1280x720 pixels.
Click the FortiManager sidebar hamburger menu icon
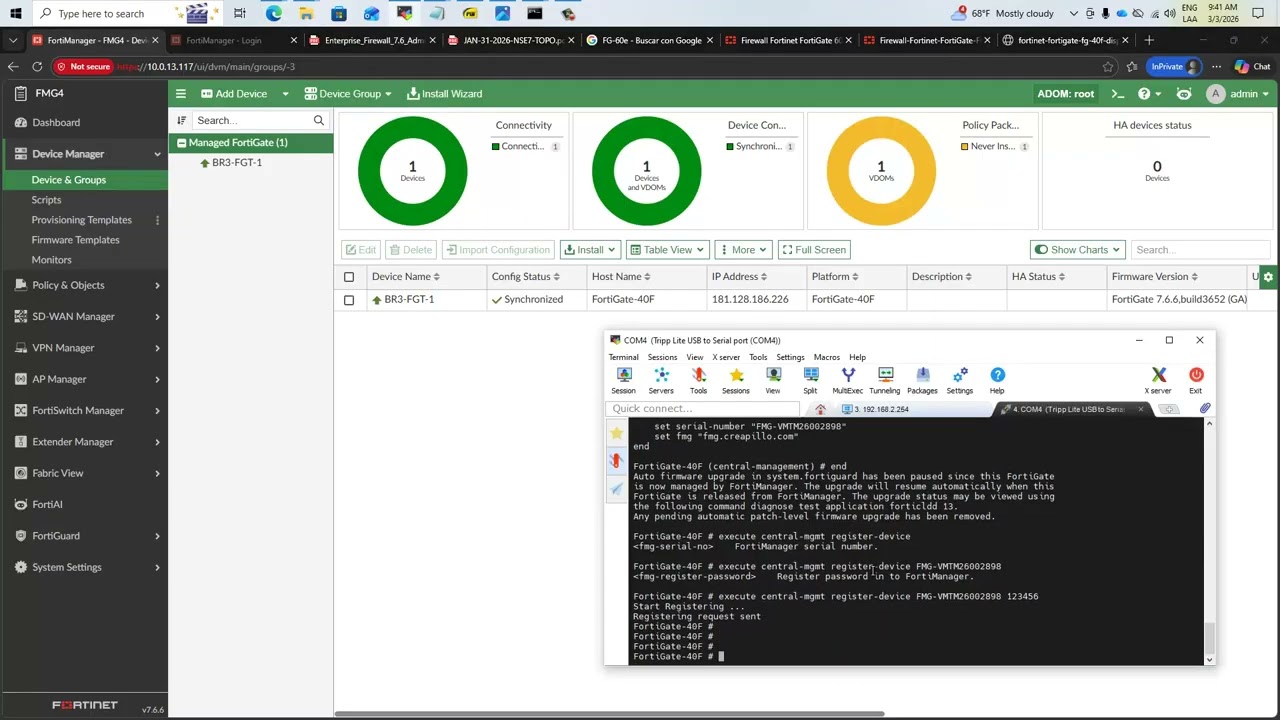click(x=181, y=94)
